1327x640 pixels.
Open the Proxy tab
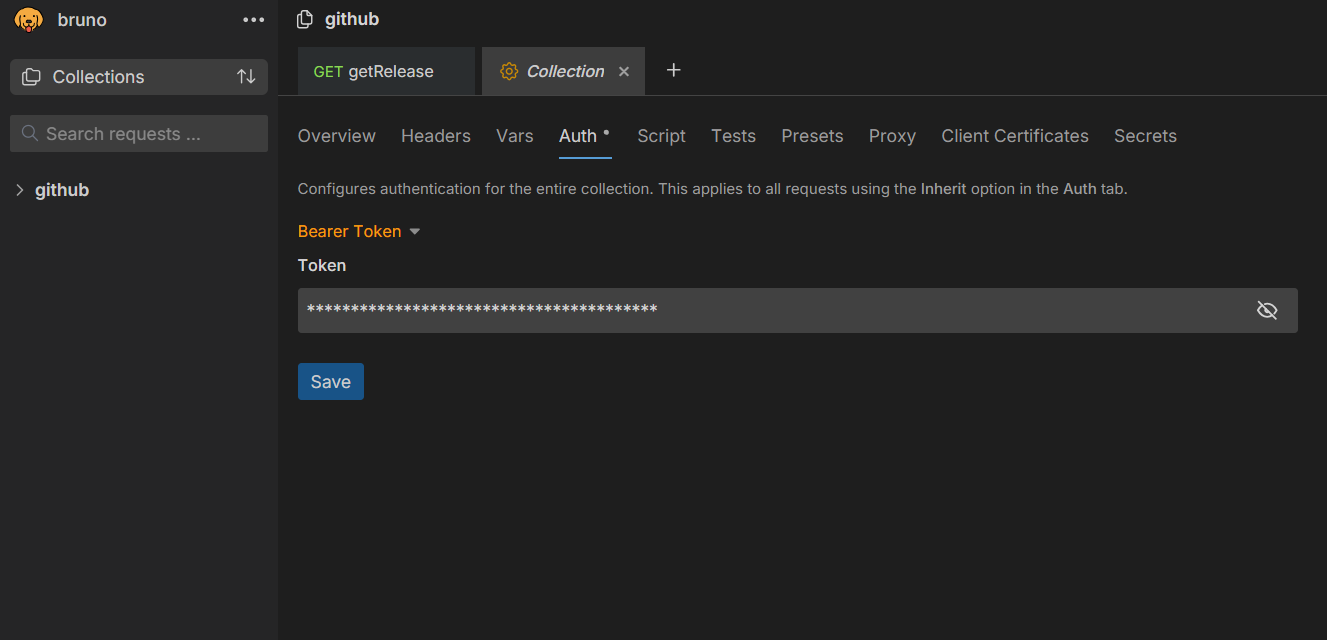892,136
